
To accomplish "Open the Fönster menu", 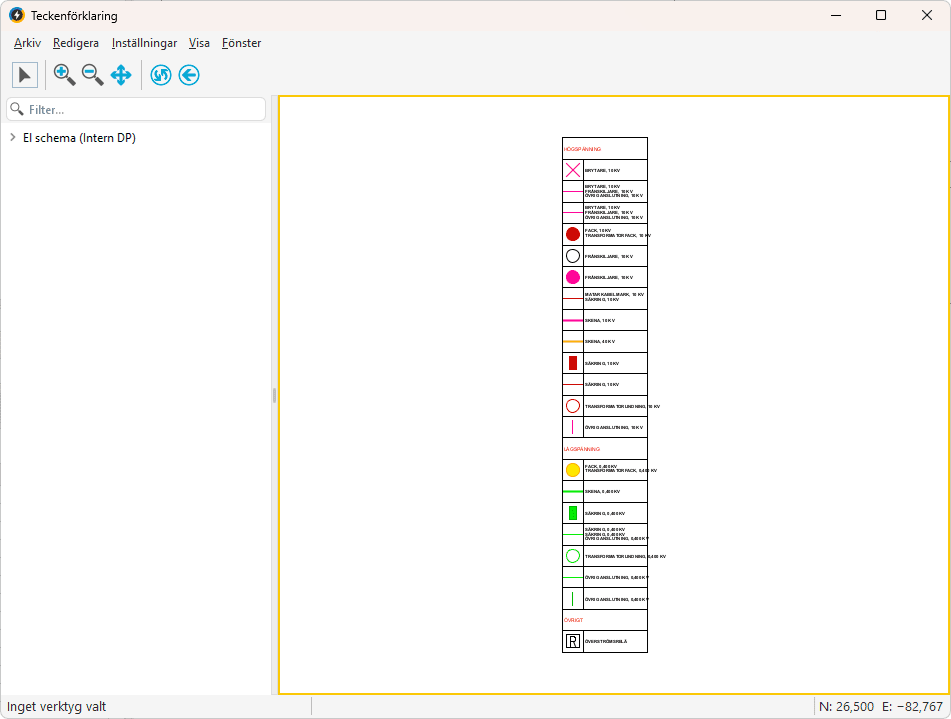I will (241, 43).
